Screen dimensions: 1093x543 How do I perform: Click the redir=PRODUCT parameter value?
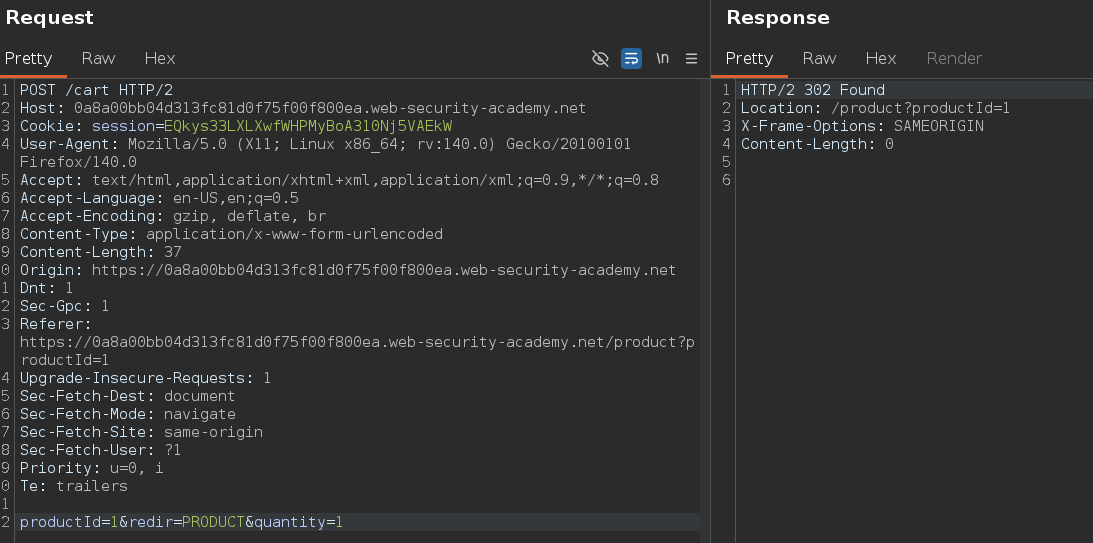point(213,522)
